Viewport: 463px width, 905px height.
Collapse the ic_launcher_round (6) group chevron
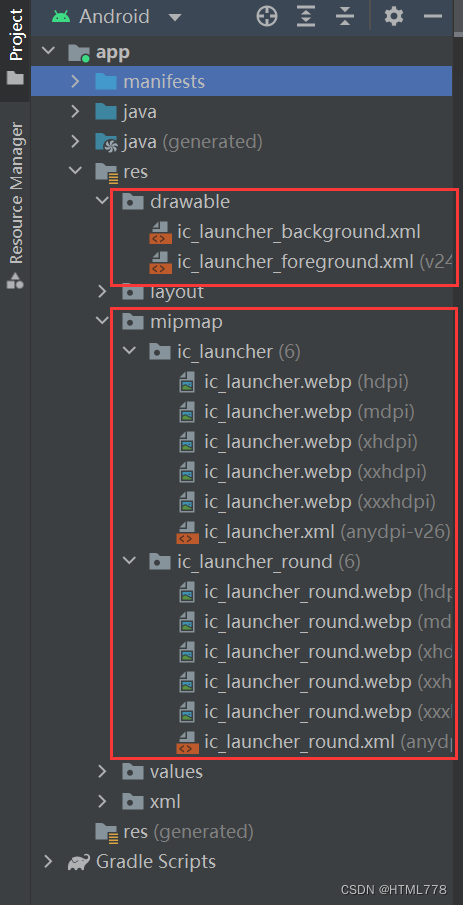pyautogui.click(x=130, y=561)
